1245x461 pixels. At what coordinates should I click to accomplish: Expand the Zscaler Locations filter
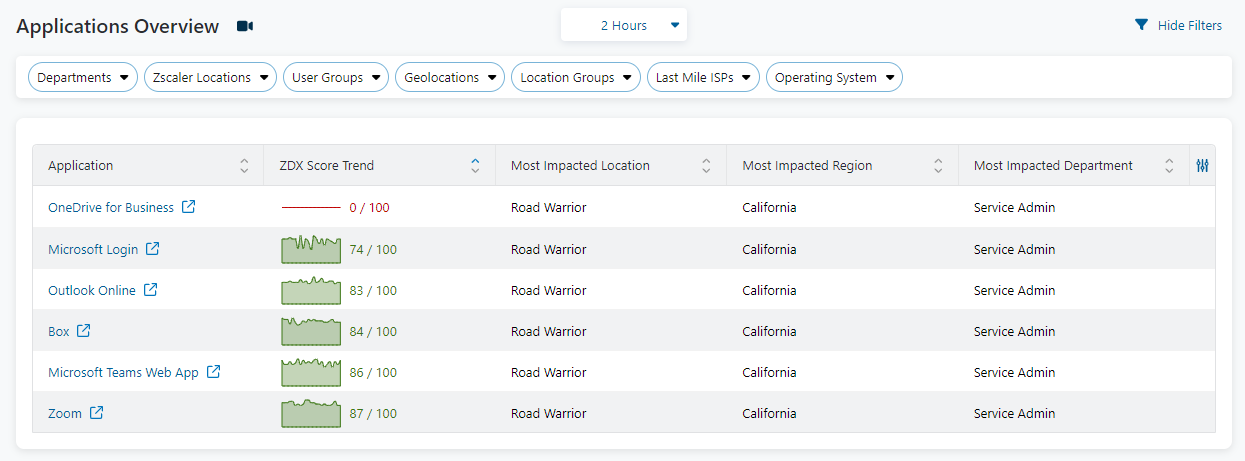(x=210, y=78)
